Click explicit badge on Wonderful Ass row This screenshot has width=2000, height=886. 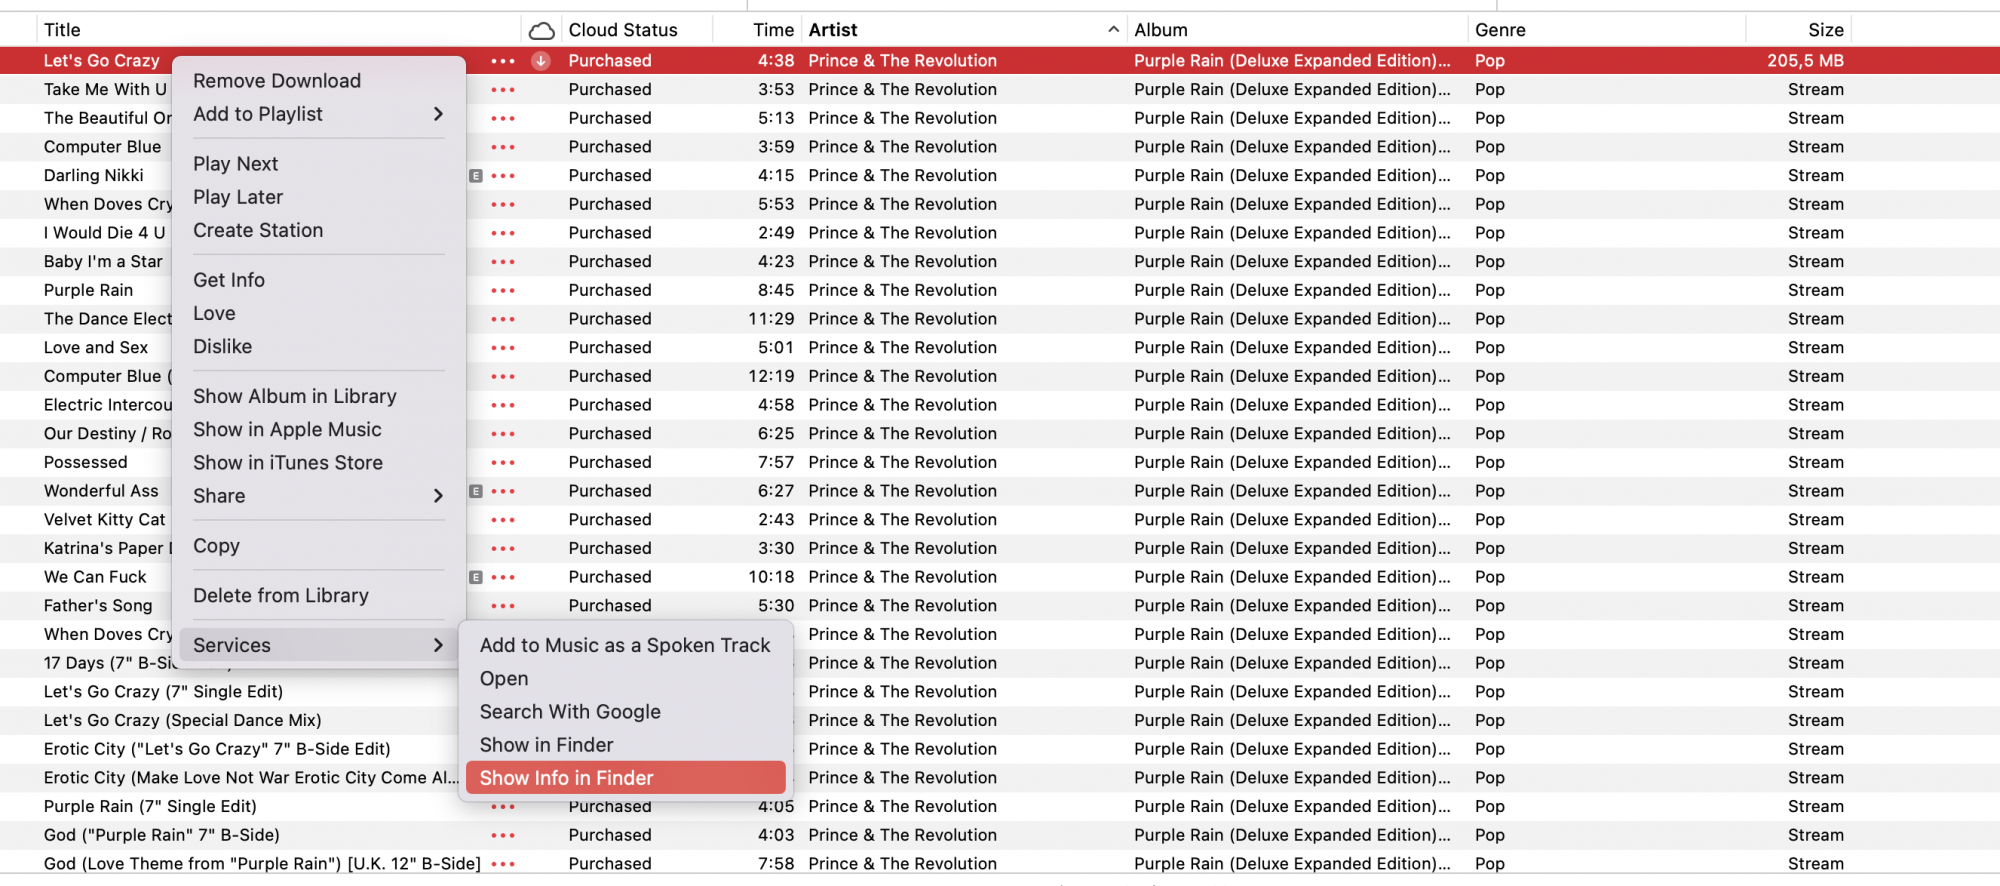pos(476,491)
